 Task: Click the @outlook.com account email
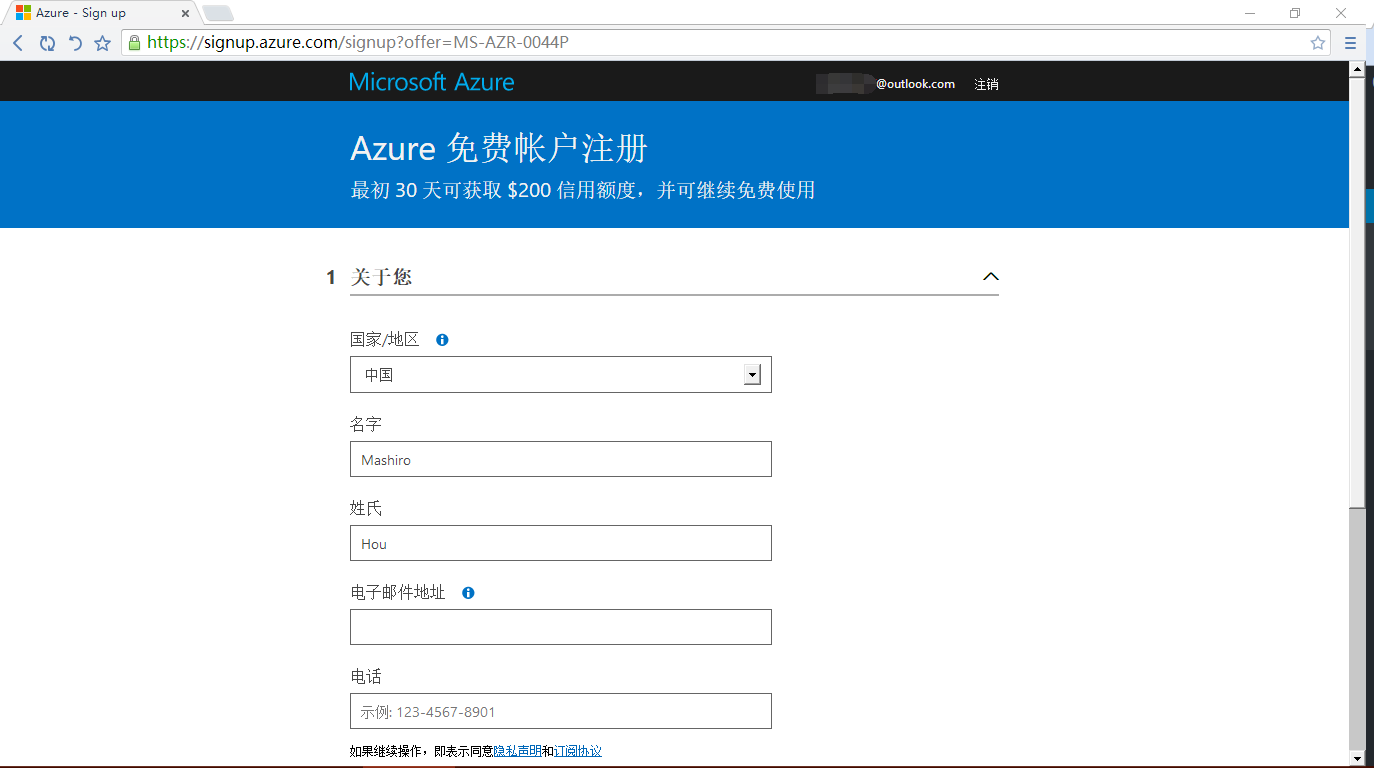point(915,84)
